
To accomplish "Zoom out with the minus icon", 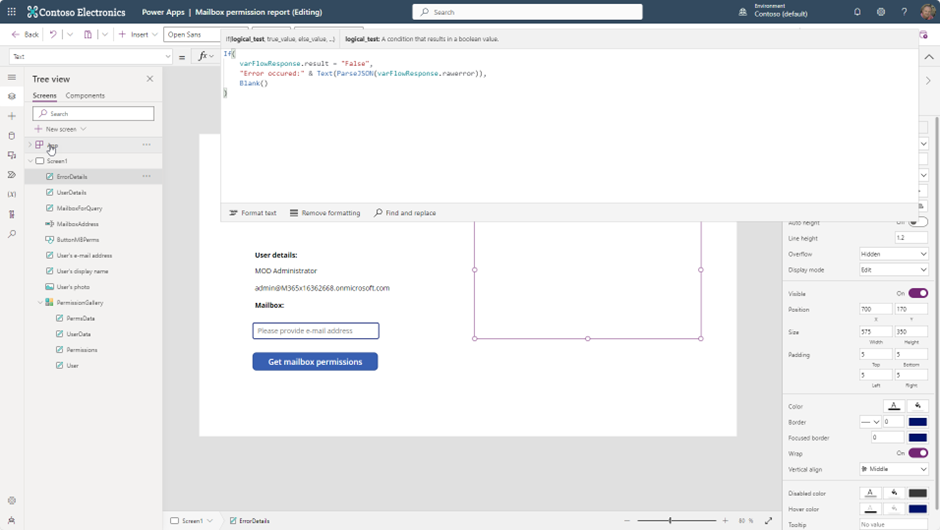I will [x=627, y=520].
